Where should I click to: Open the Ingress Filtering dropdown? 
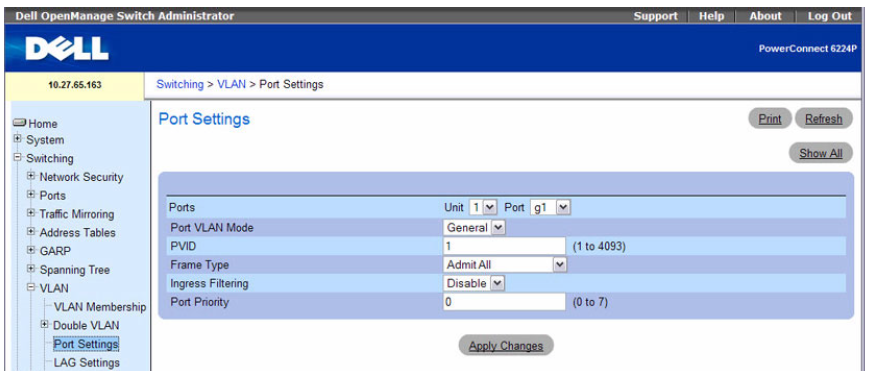474,283
